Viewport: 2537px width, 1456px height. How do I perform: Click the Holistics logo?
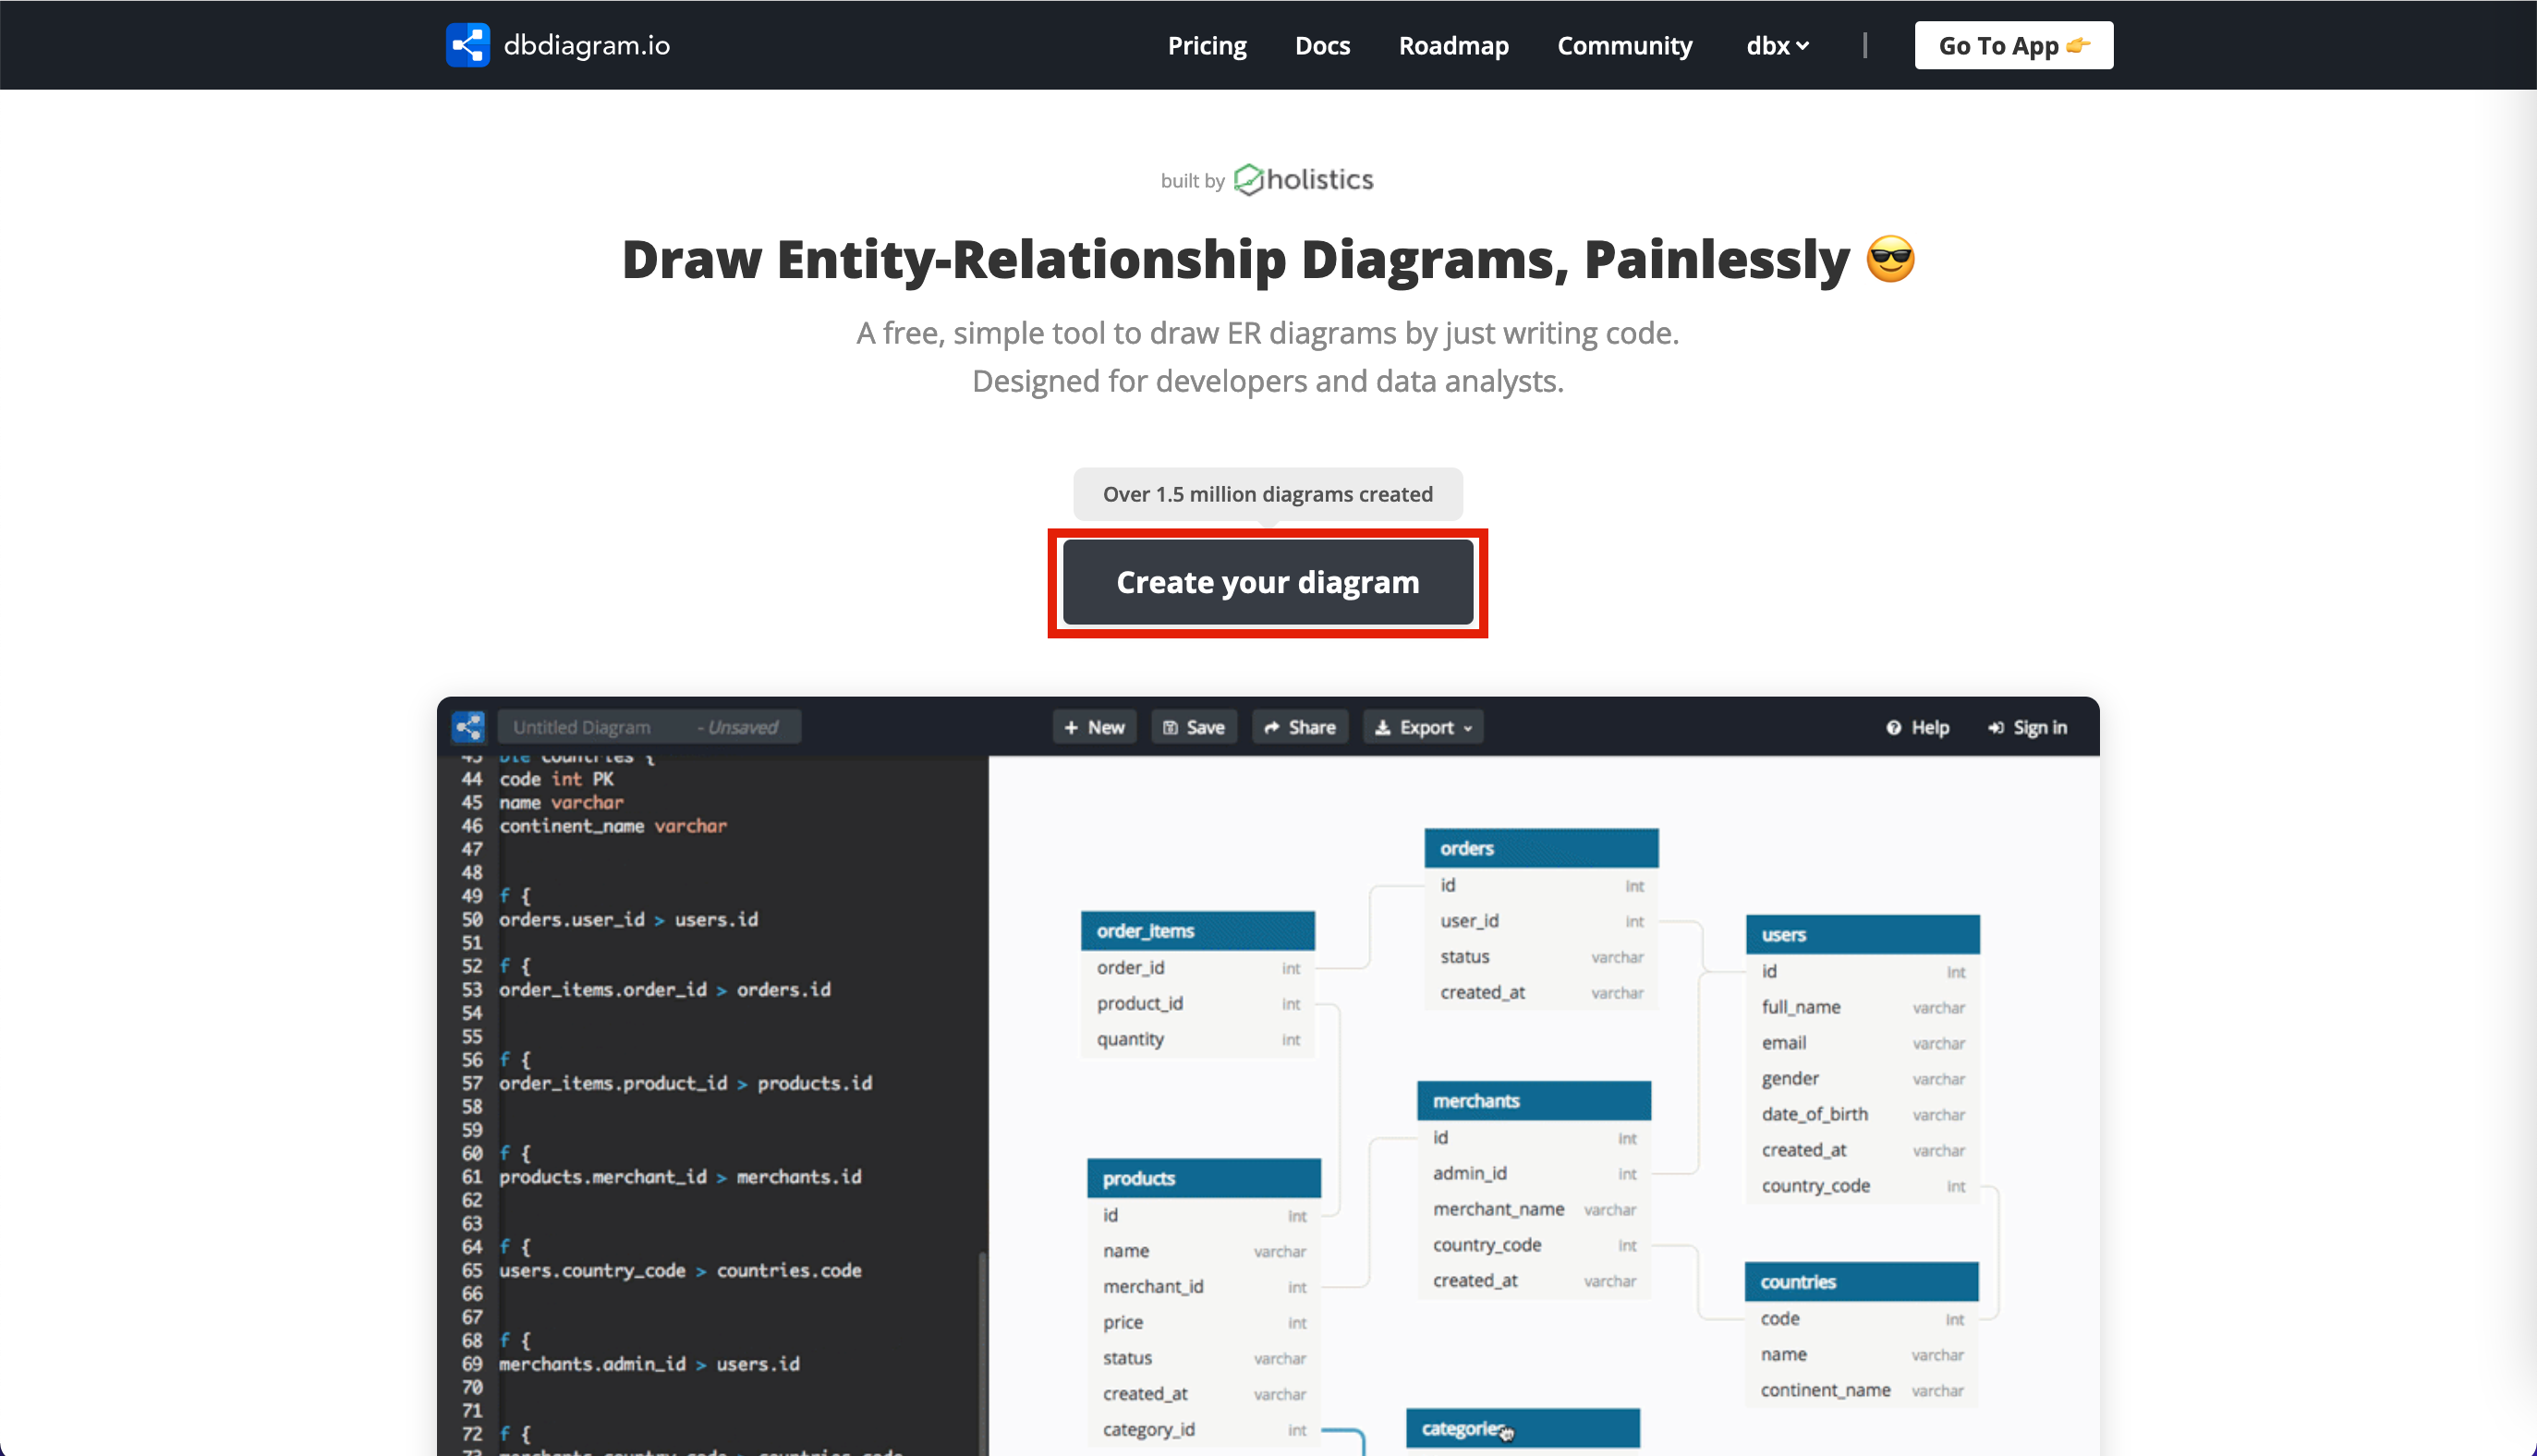pos(1303,180)
